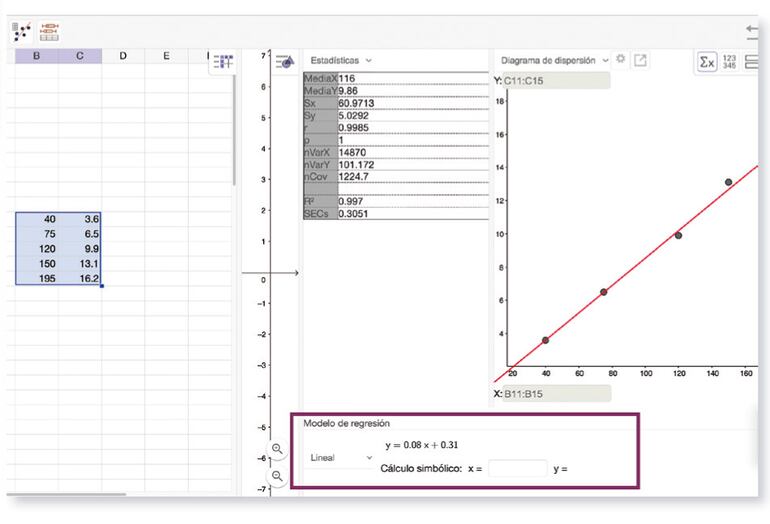
Task: Select the cell containing 75
Action: (37, 234)
